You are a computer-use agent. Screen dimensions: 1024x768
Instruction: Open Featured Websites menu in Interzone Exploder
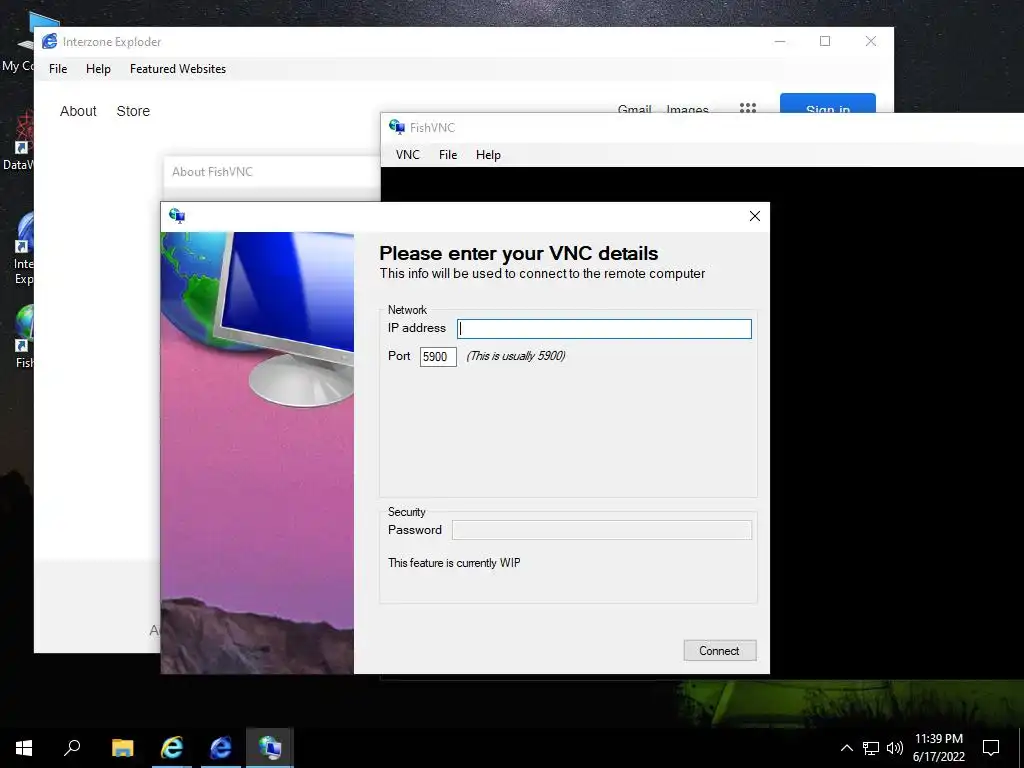[178, 69]
